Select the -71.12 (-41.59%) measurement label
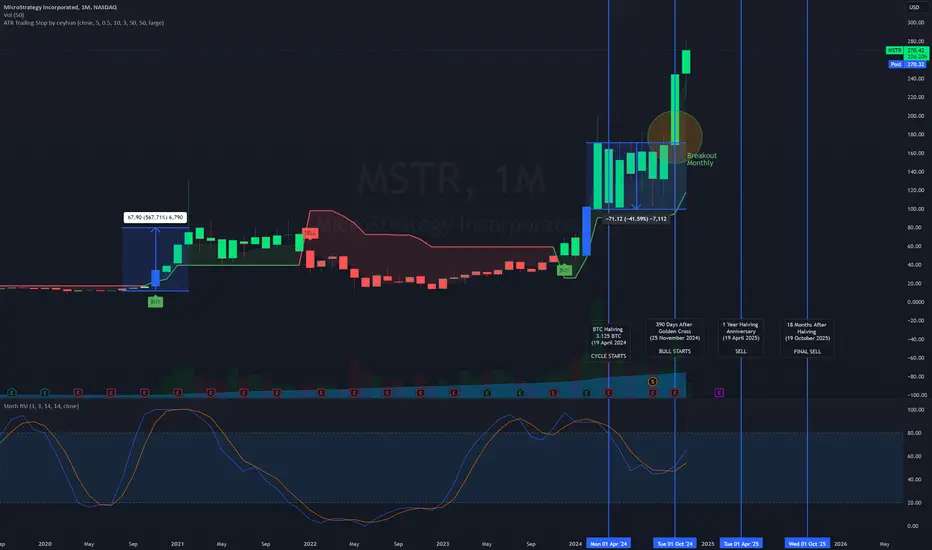 (636, 219)
